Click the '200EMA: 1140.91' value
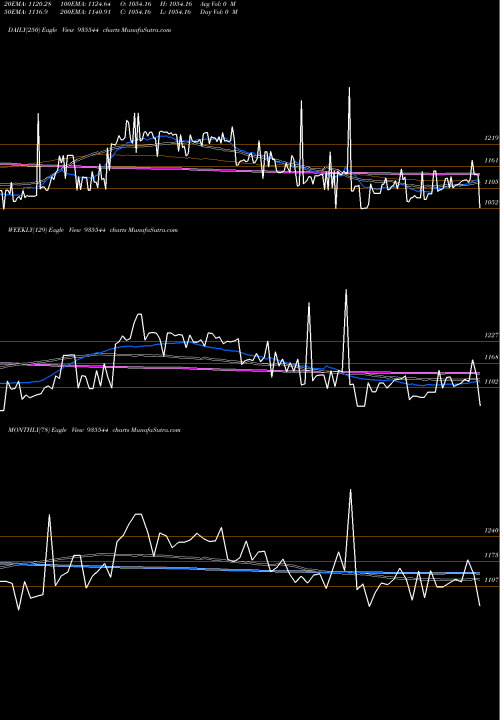Viewport: 500px width, 720px height. coord(85,12)
